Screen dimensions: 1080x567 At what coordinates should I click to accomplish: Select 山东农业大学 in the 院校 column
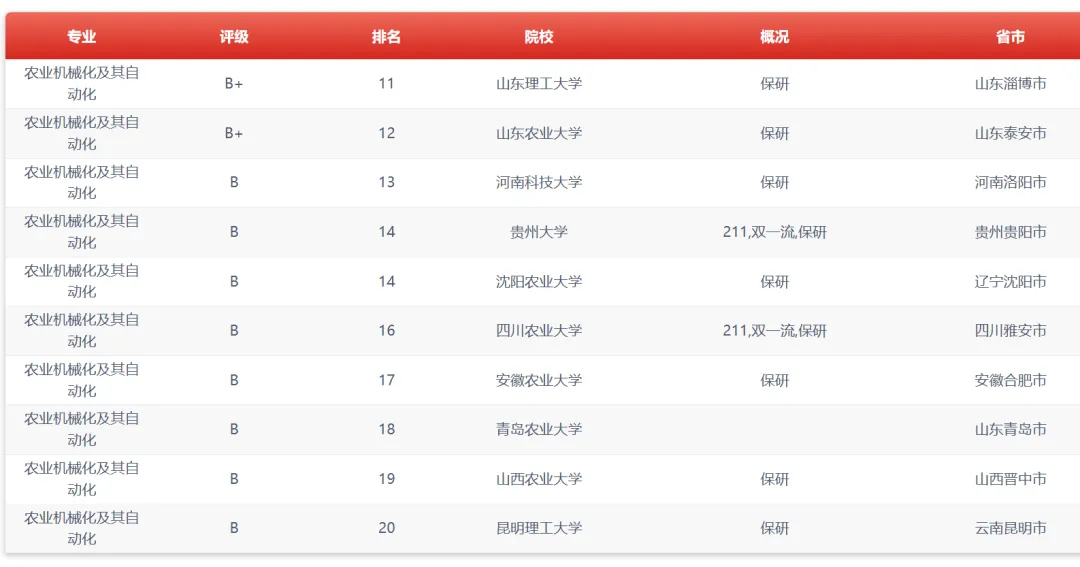(539, 133)
